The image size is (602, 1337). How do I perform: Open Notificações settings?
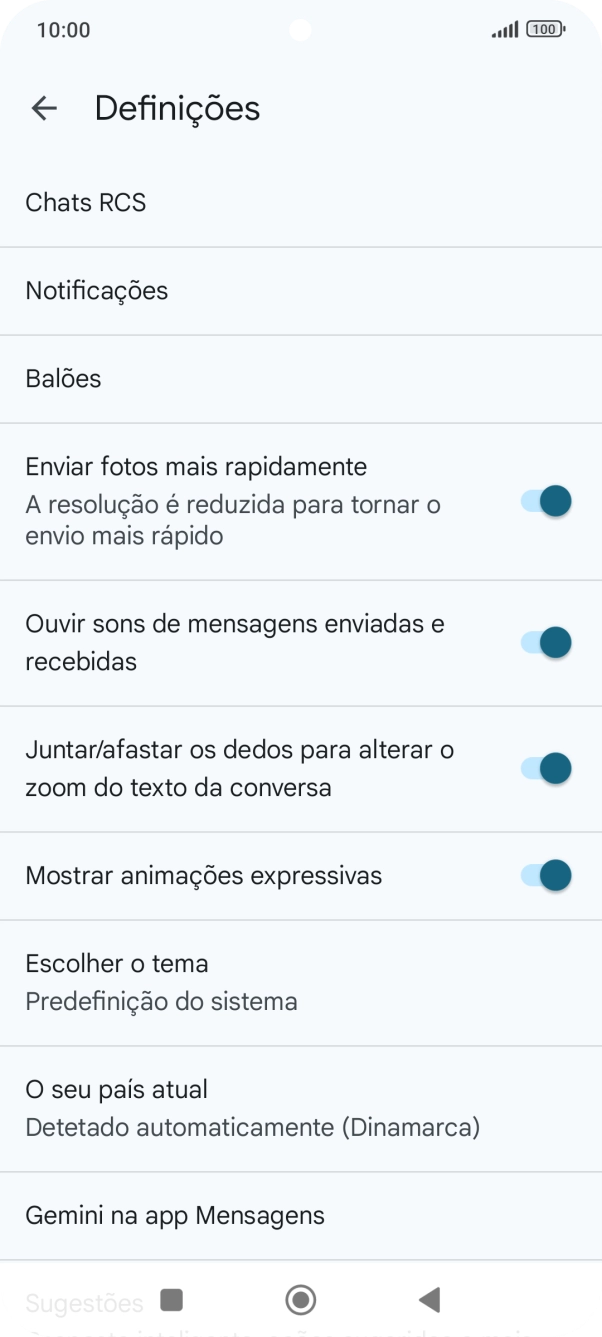click(96, 290)
